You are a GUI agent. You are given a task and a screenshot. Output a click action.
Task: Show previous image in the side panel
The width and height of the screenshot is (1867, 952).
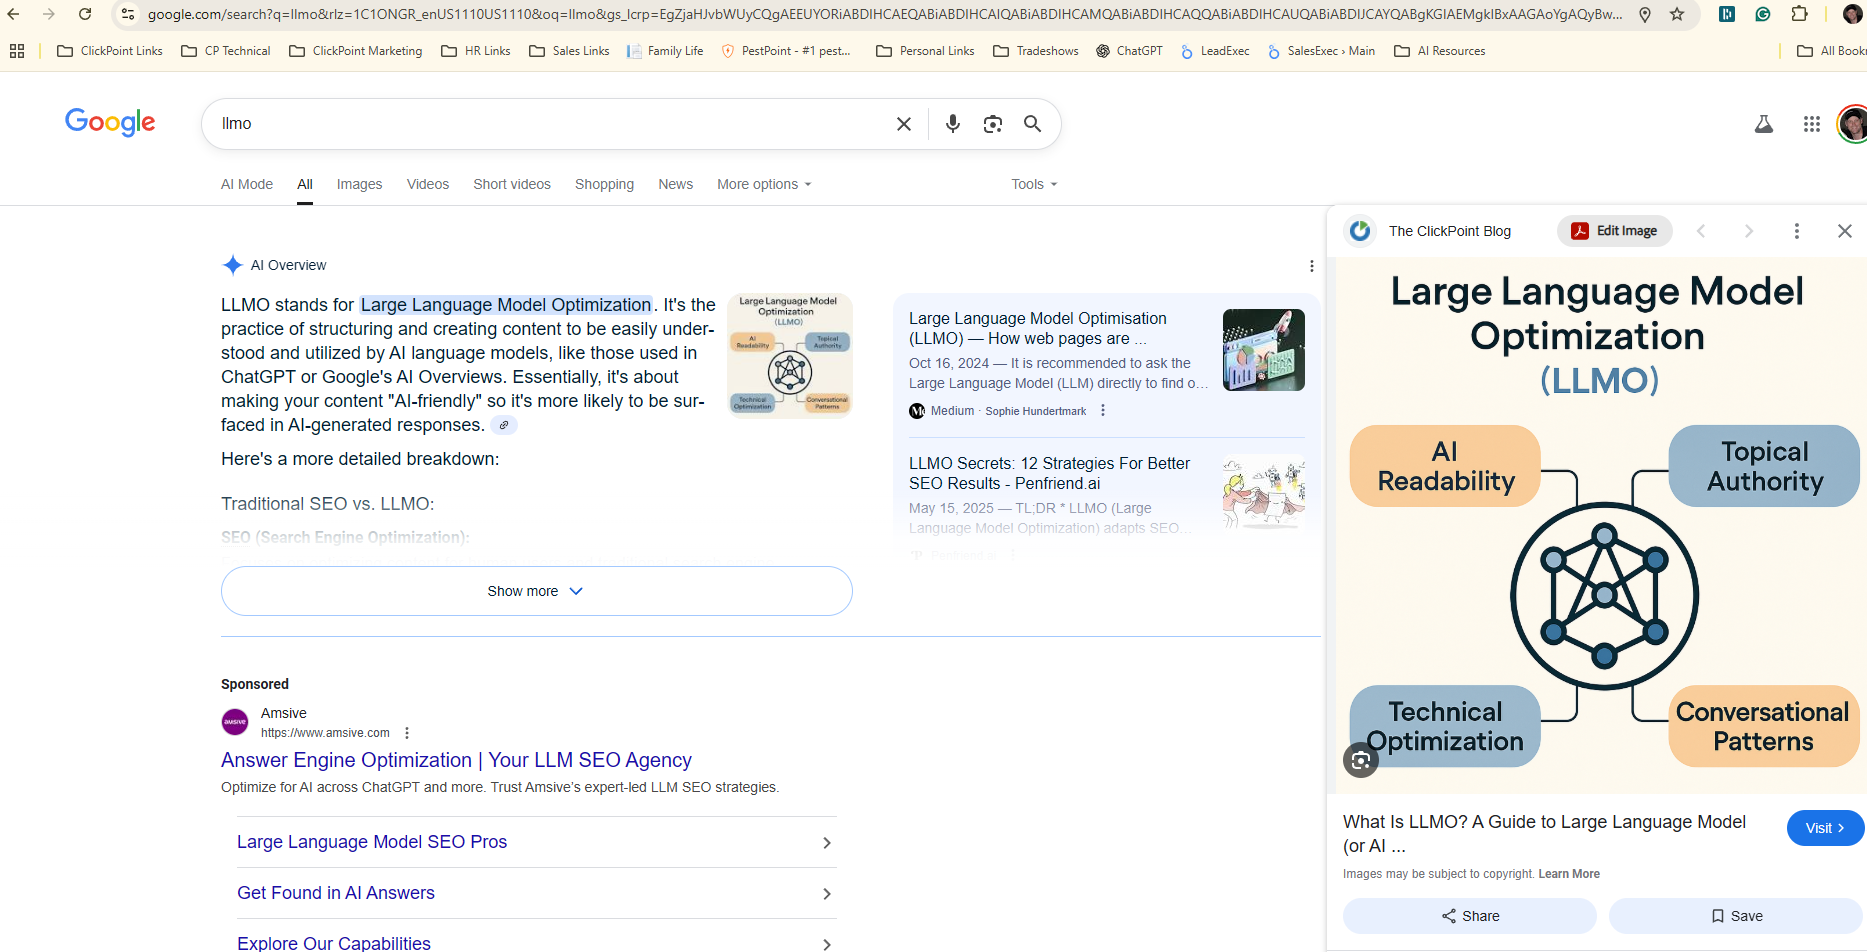(x=1701, y=231)
